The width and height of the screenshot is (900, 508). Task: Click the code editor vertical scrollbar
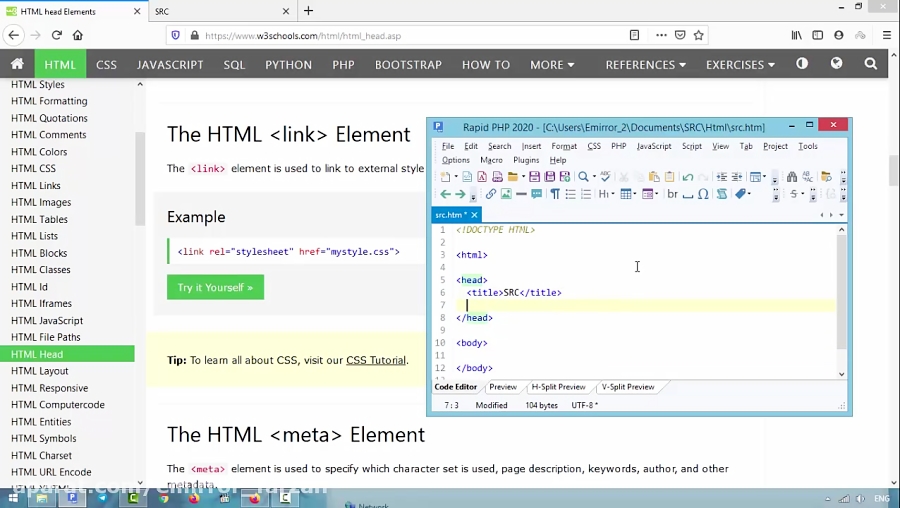click(841, 292)
